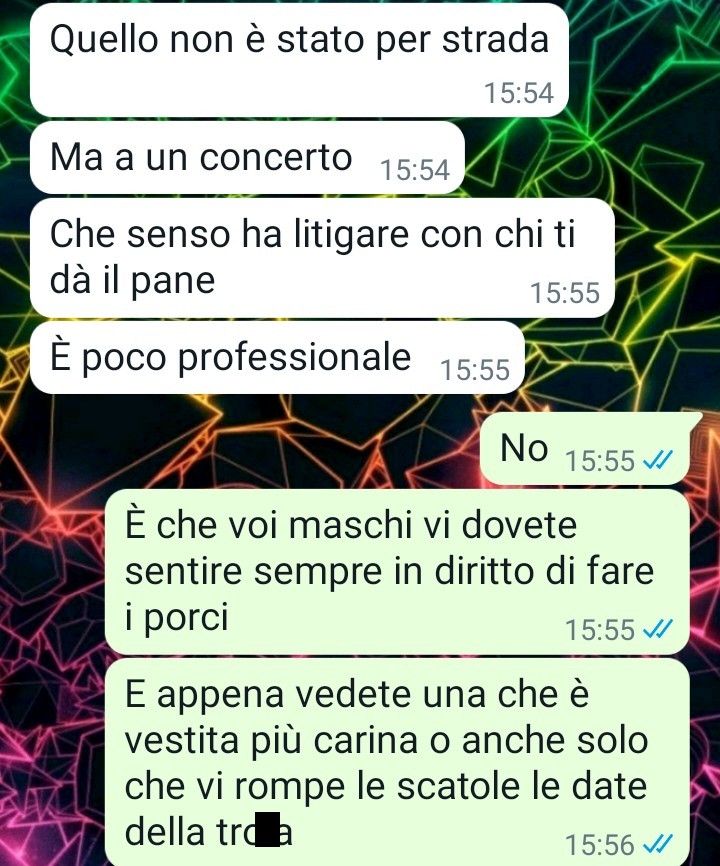The height and width of the screenshot is (866, 720).
Task: Select the 'Quello non è stato per strada' message
Action: [x=299, y=60]
